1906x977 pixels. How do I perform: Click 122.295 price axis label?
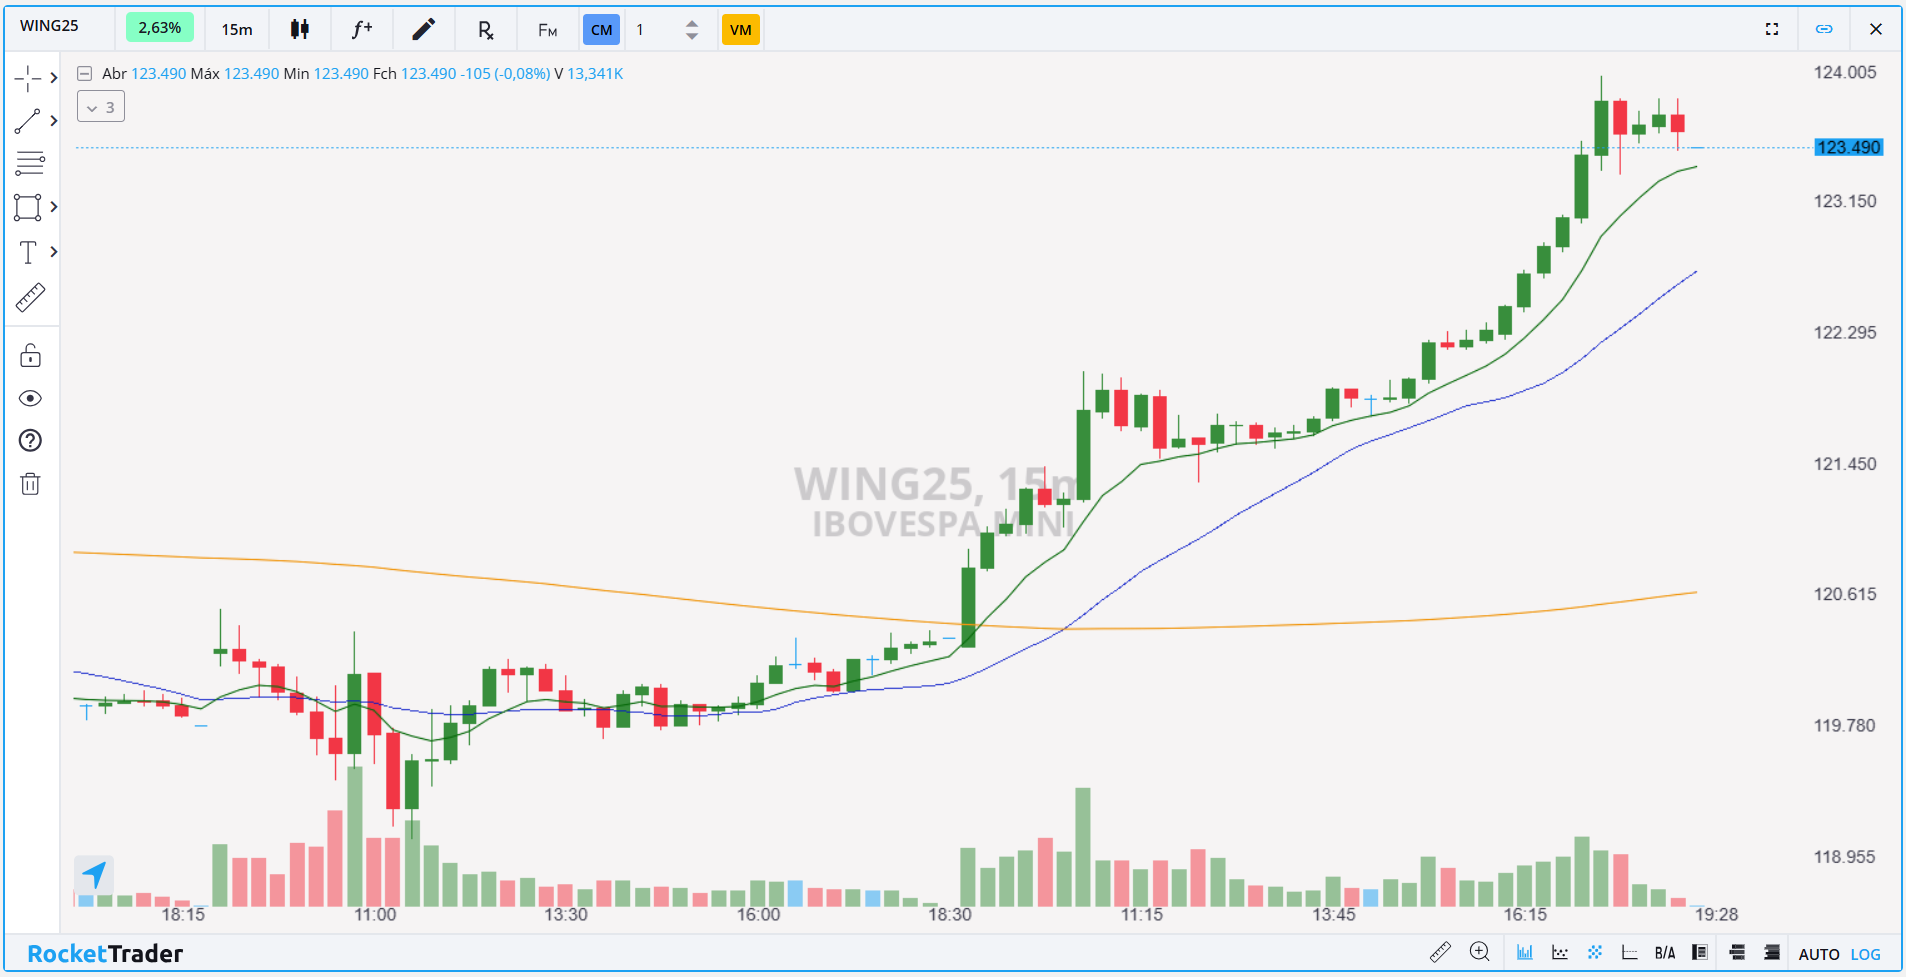click(x=1845, y=332)
